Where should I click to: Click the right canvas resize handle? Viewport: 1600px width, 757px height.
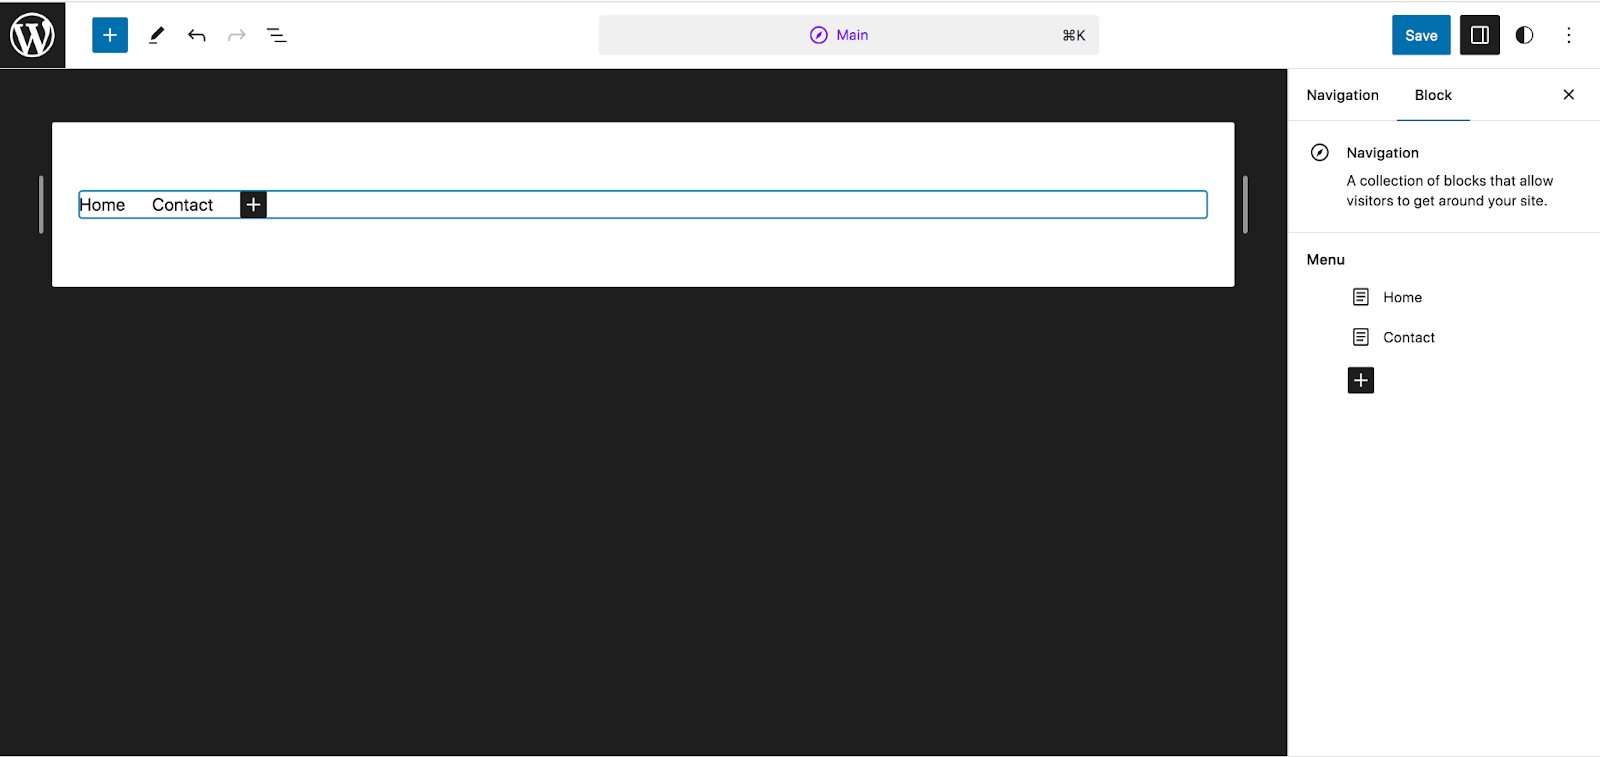click(x=1245, y=205)
